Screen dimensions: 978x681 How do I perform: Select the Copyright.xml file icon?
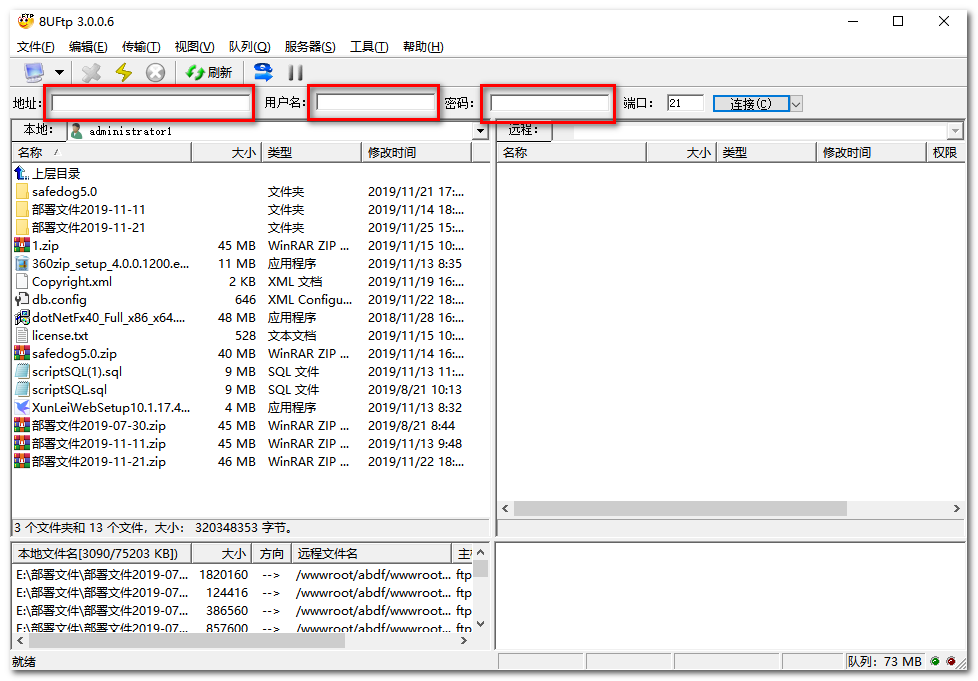pyautogui.click(x=22, y=282)
